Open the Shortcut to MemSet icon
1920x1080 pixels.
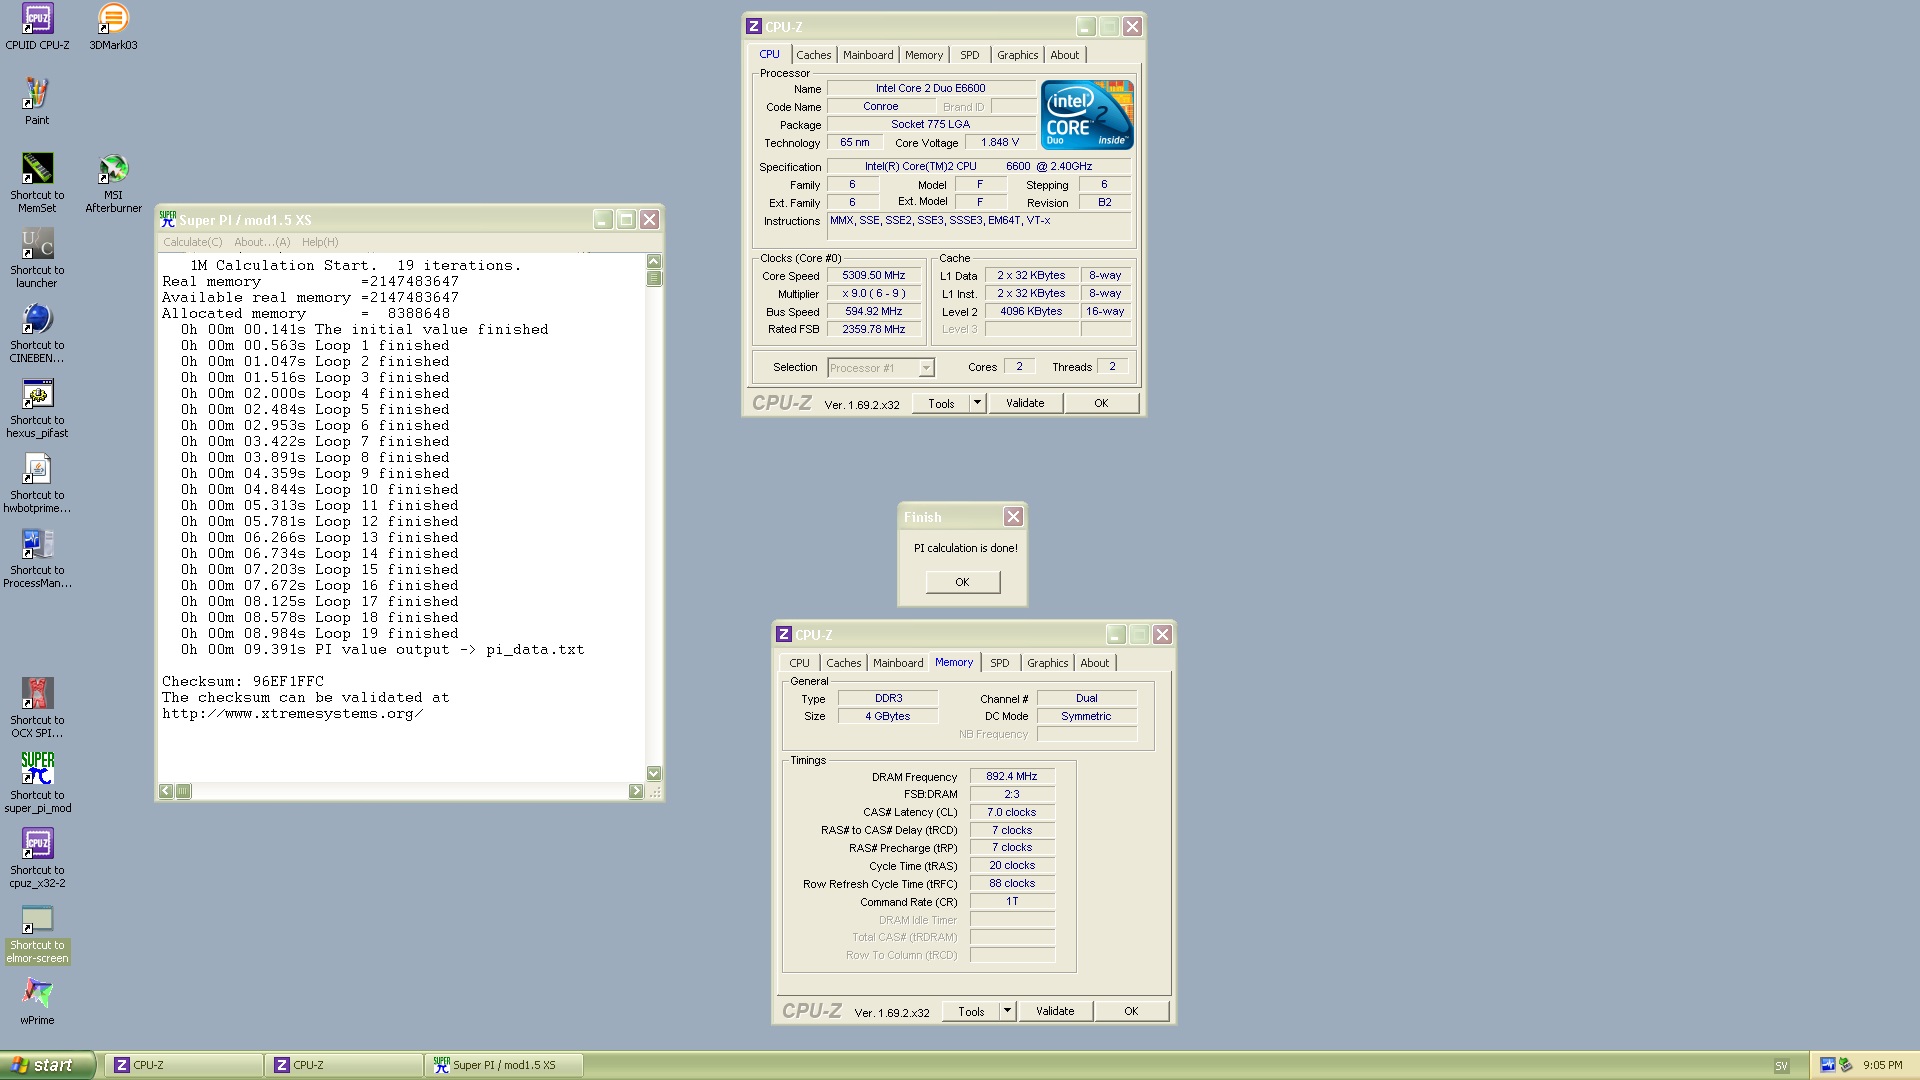[x=37, y=183]
